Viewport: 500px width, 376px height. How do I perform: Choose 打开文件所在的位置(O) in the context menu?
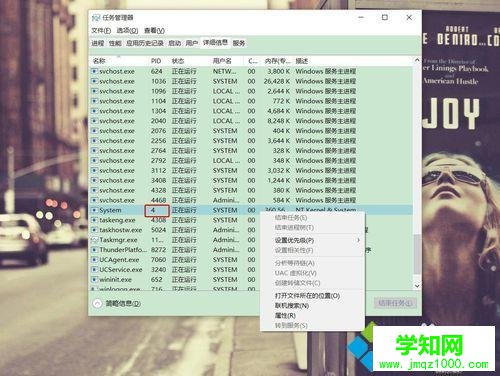click(x=307, y=296)
